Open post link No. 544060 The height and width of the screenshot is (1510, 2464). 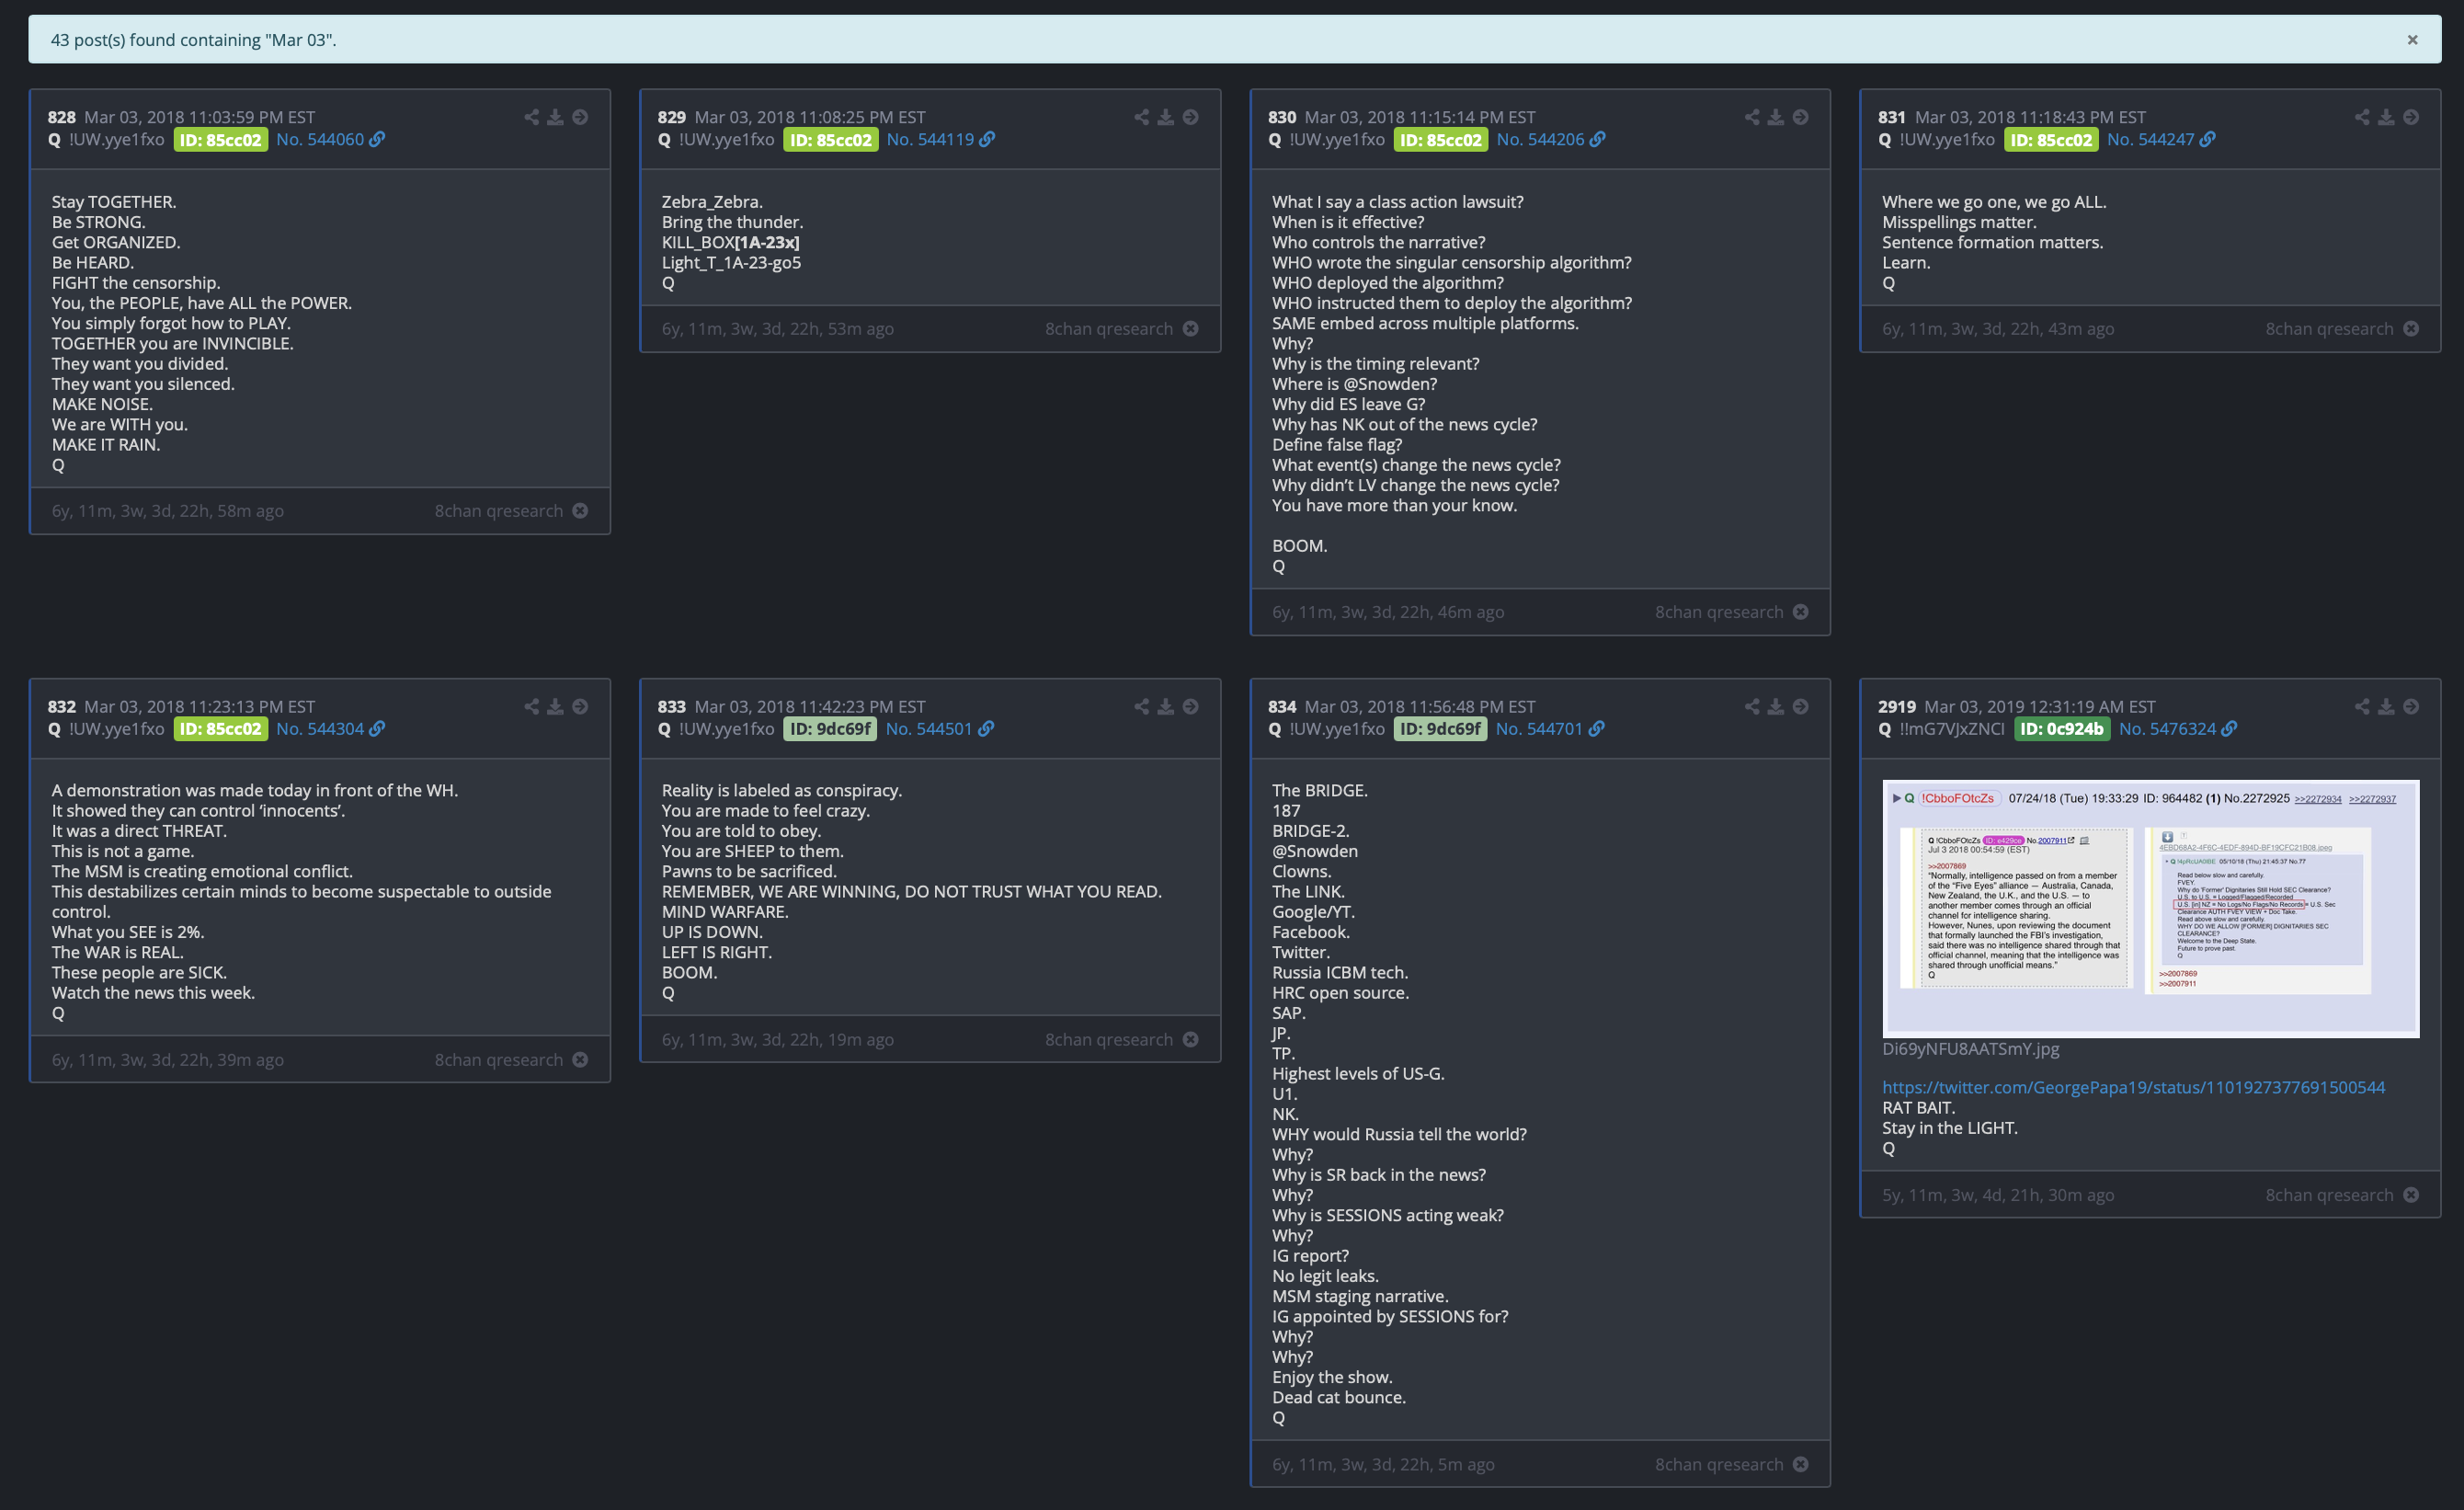tap(320, 139)
